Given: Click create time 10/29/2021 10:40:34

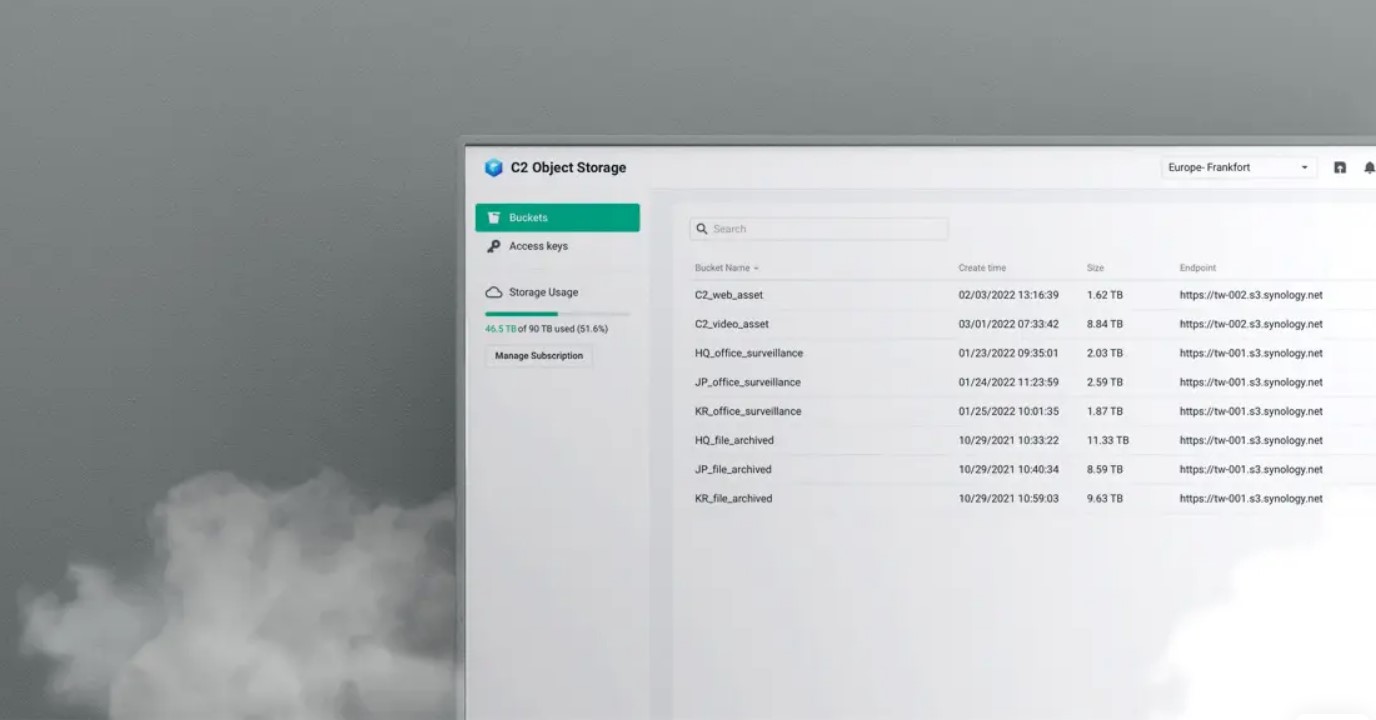Looking at the screenshot, I should click(1008, 469).
